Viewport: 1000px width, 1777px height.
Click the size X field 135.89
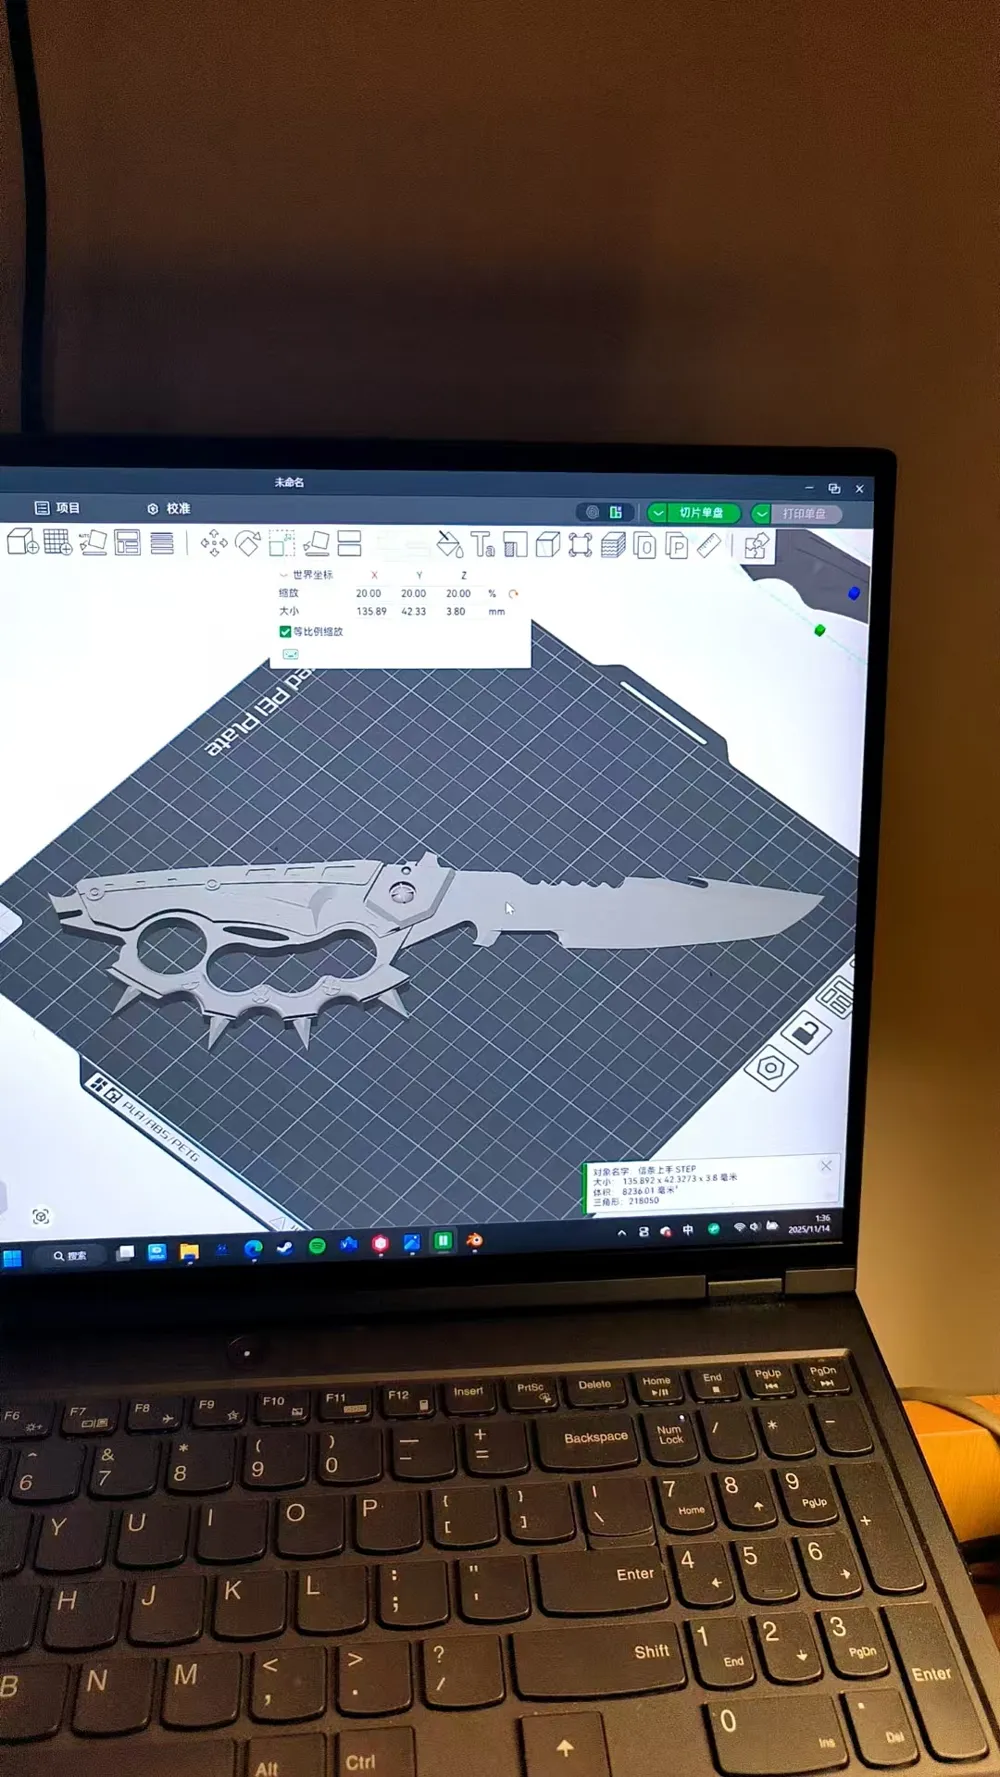[x=371, y=611]
